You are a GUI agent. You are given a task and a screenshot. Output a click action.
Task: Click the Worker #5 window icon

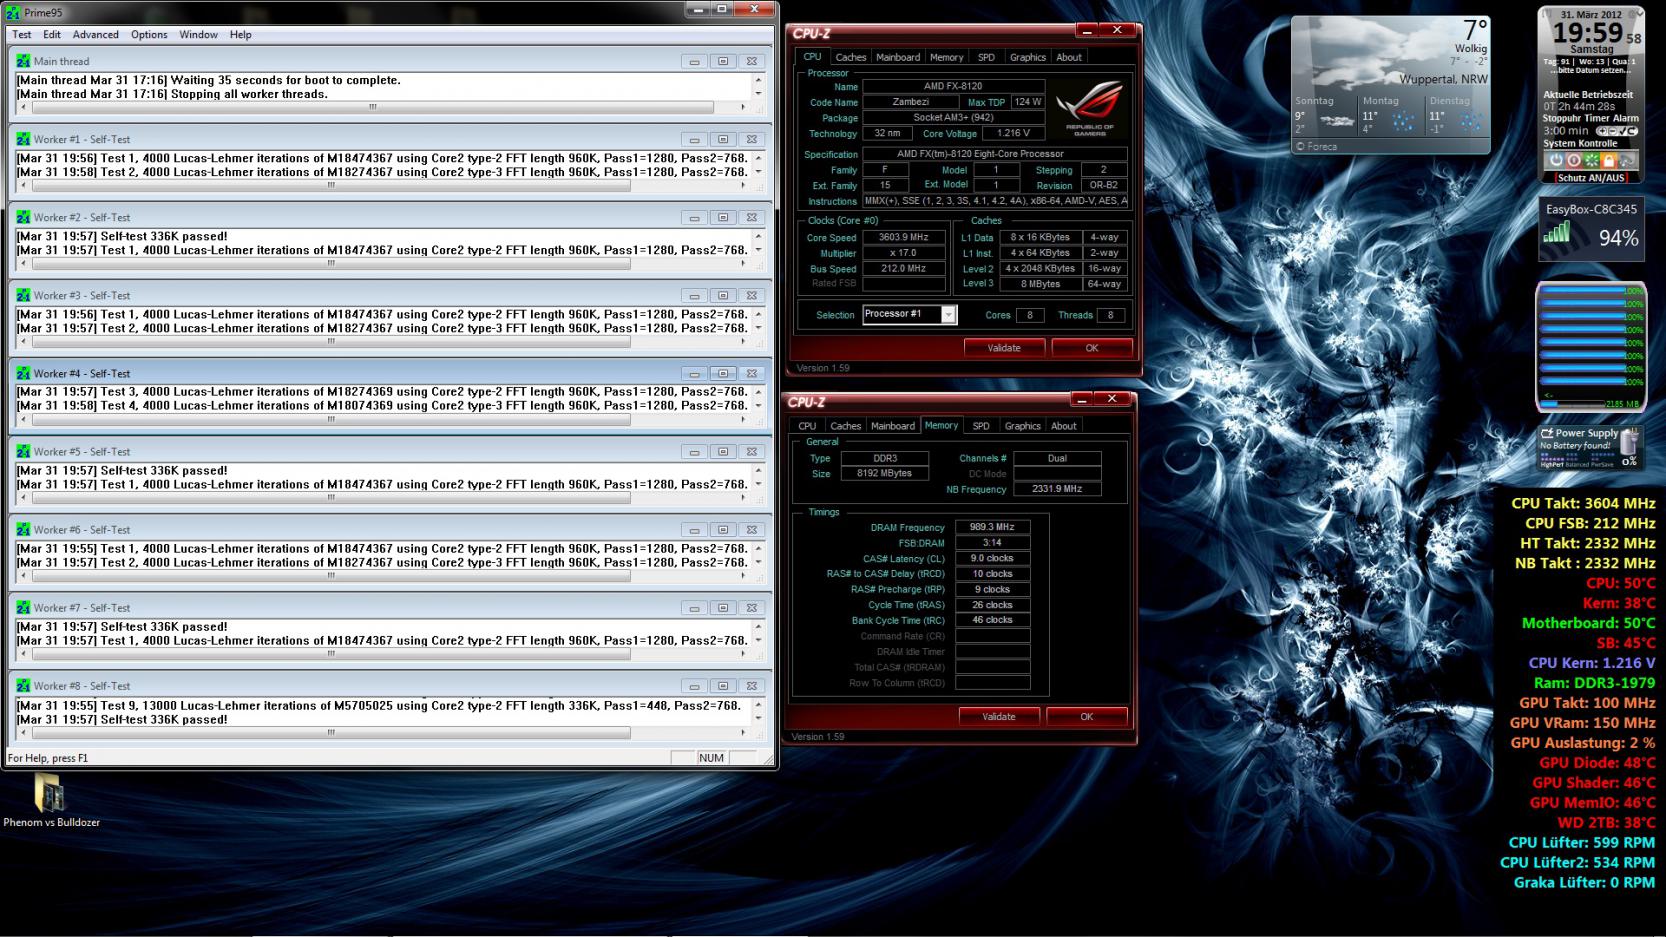23,451
